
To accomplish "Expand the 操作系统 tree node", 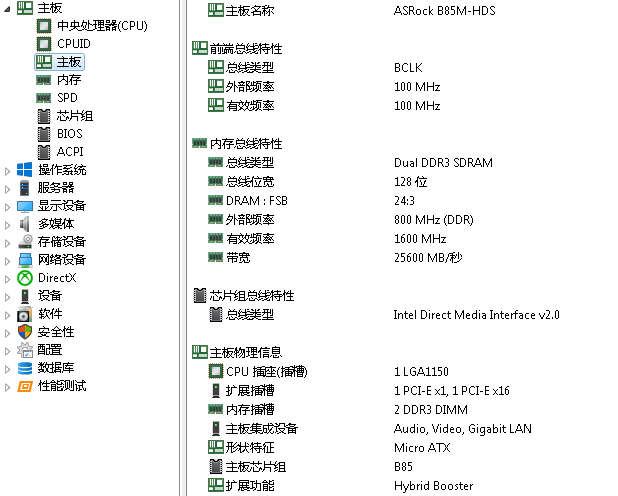I will point(7,171).
